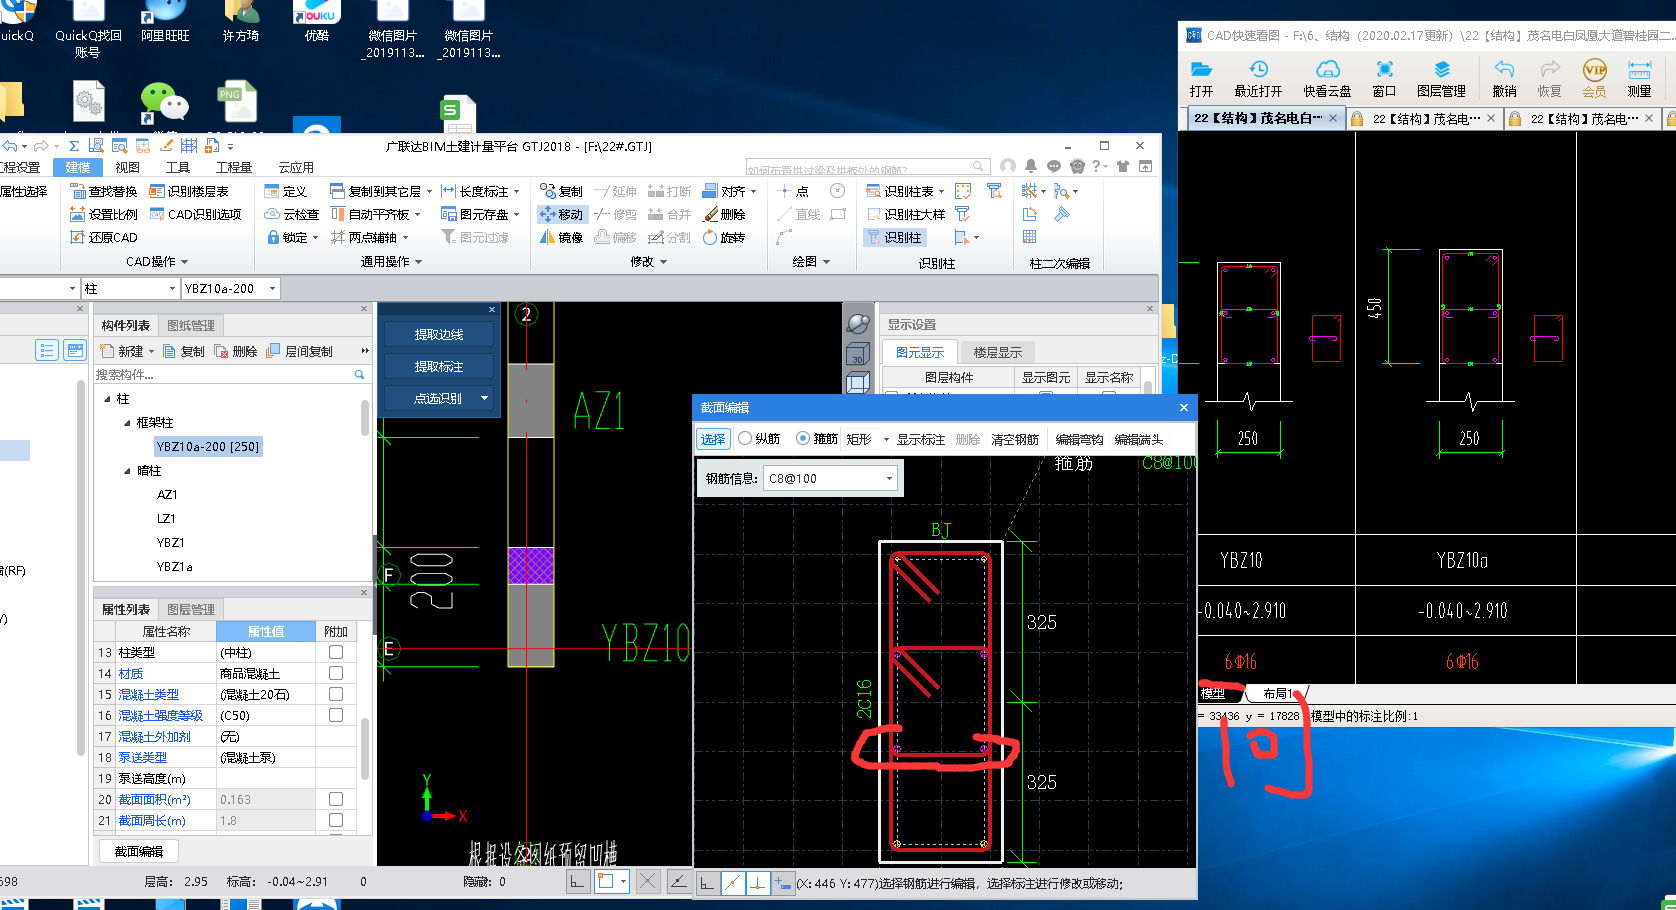Image resolution: width=1676 pixels, height=910 pixels.
Task: Select the 复制 (Copy) tool in 修改 group
Action: click(x=561, y=191)
